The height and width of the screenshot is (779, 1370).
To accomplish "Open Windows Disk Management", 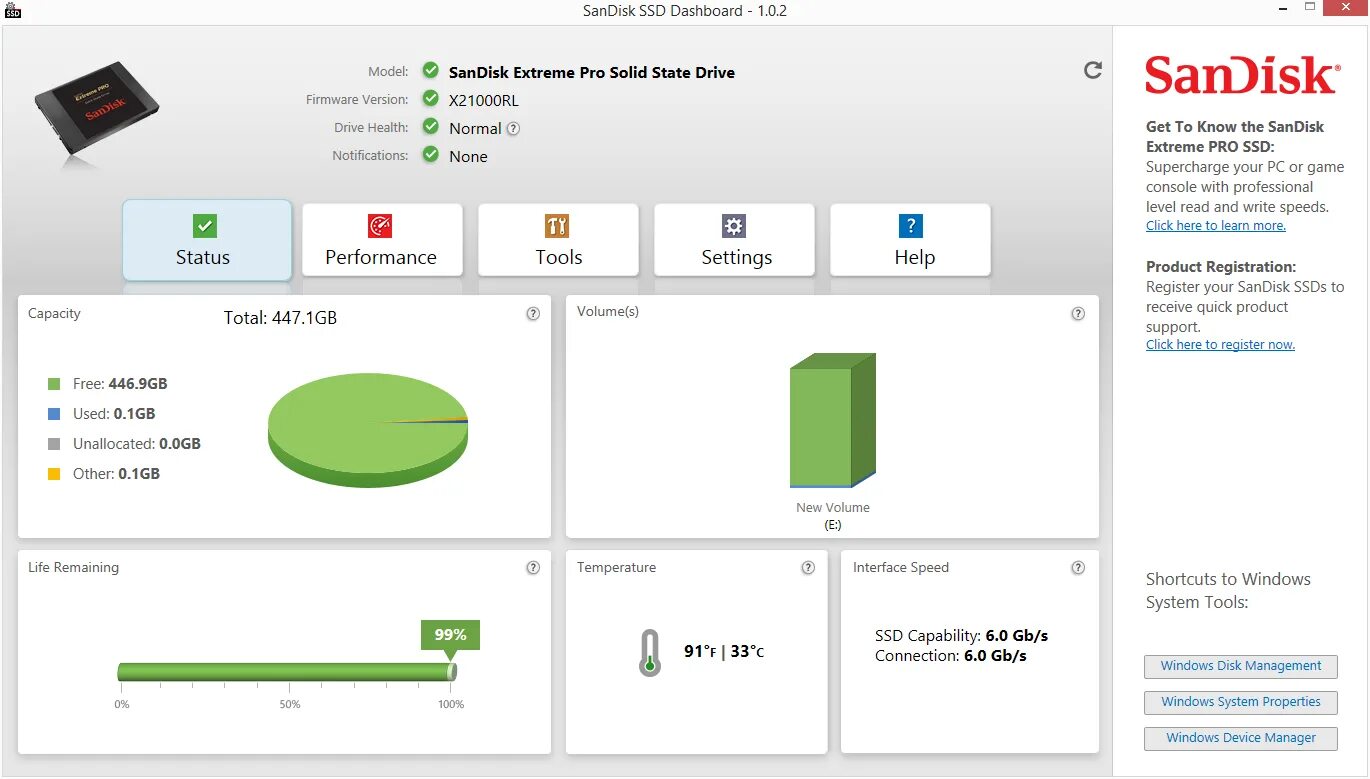I will [1241, 666].
